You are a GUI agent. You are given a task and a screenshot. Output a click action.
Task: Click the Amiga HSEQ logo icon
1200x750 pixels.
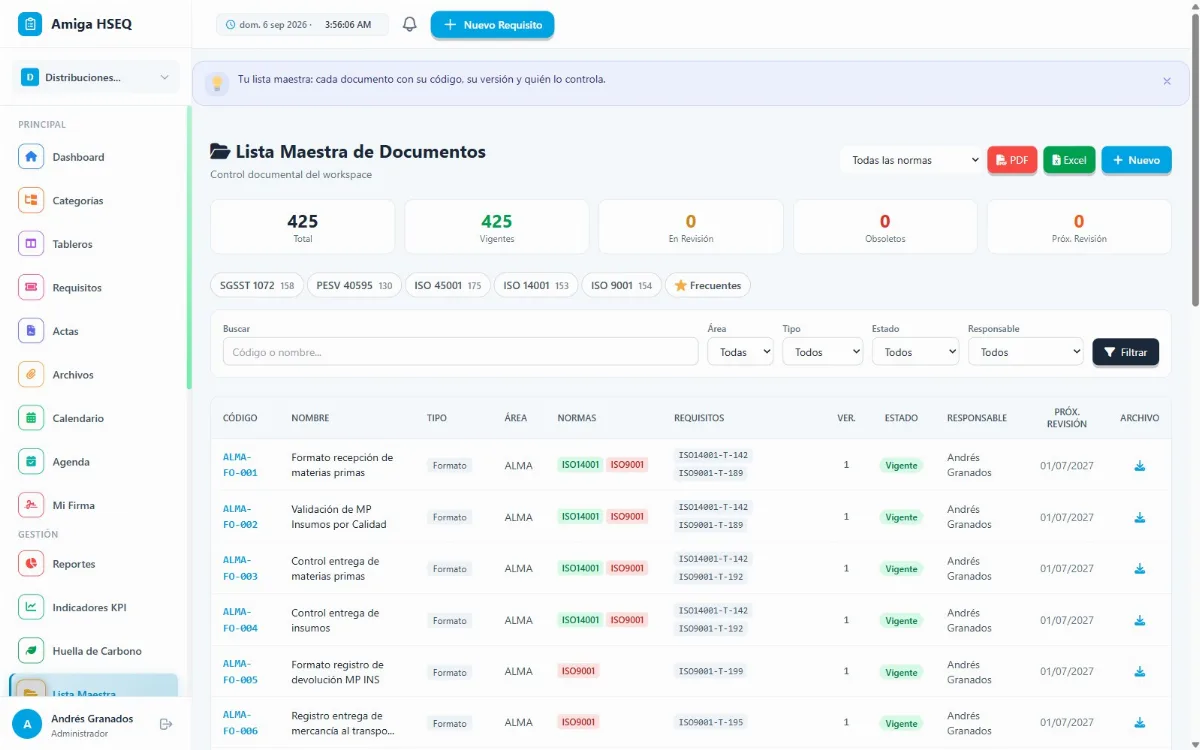pos(30,24)
